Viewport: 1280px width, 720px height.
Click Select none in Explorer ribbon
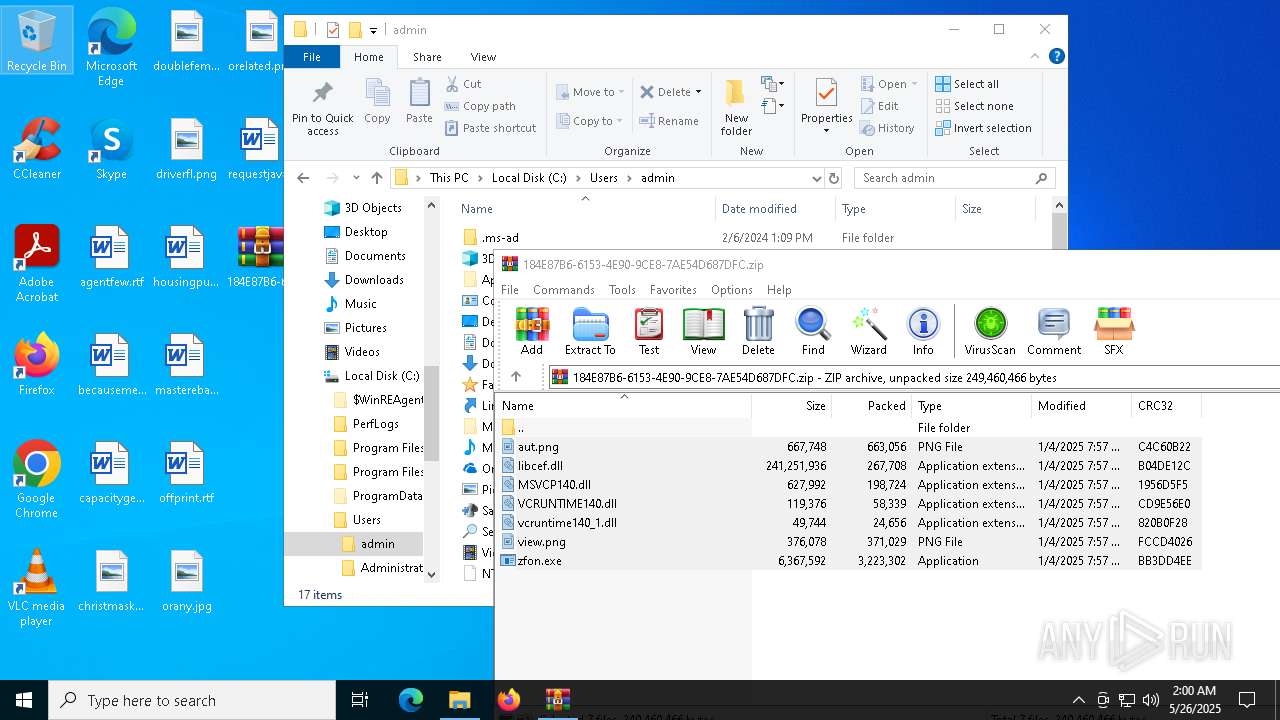pyautogui.click(x=974, y=106)
